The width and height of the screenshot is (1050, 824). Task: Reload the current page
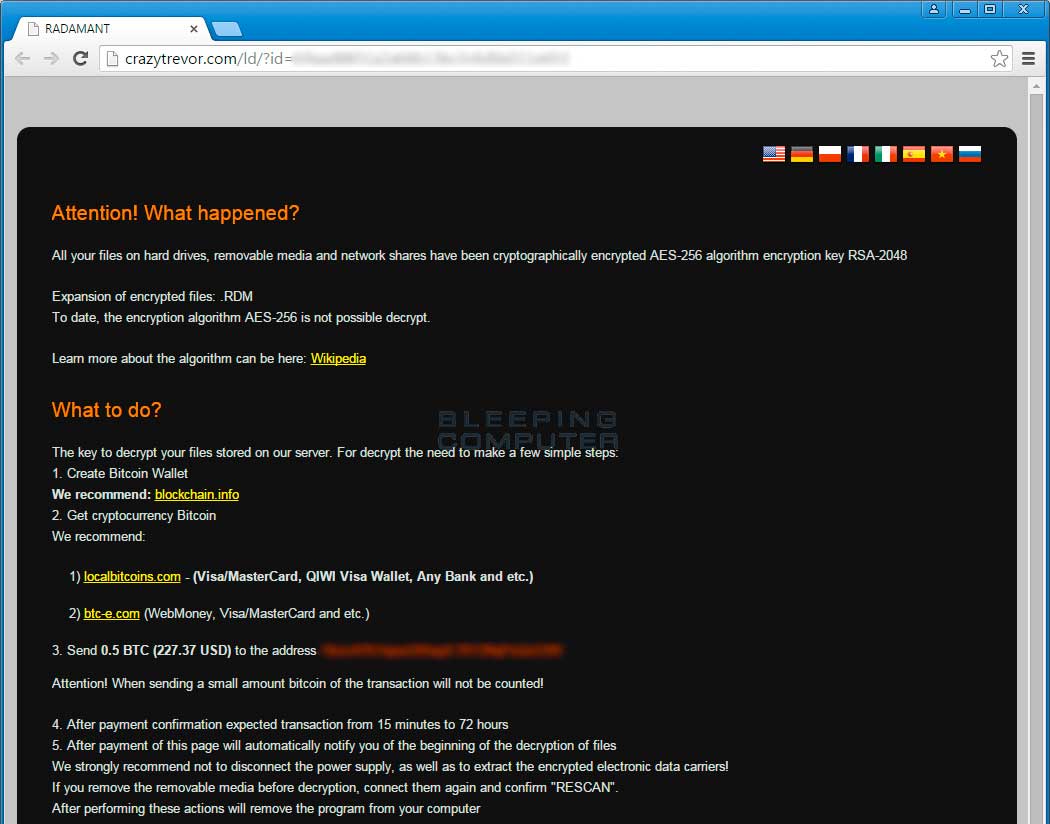tap(80, 59)
